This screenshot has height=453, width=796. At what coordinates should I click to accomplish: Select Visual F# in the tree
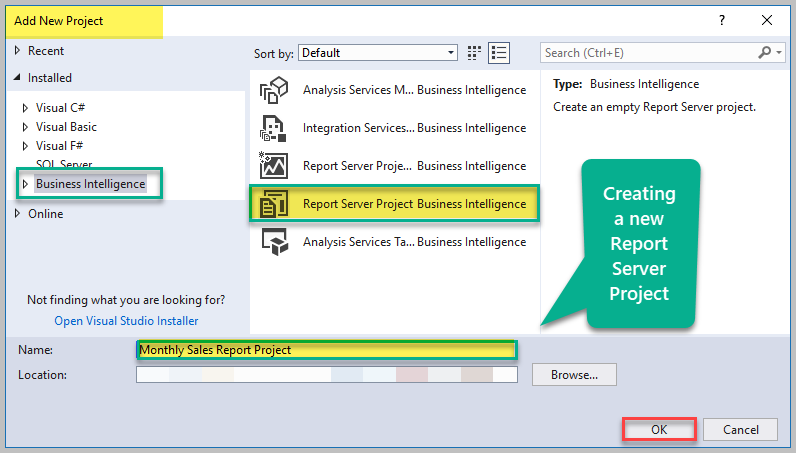(59, 146)
